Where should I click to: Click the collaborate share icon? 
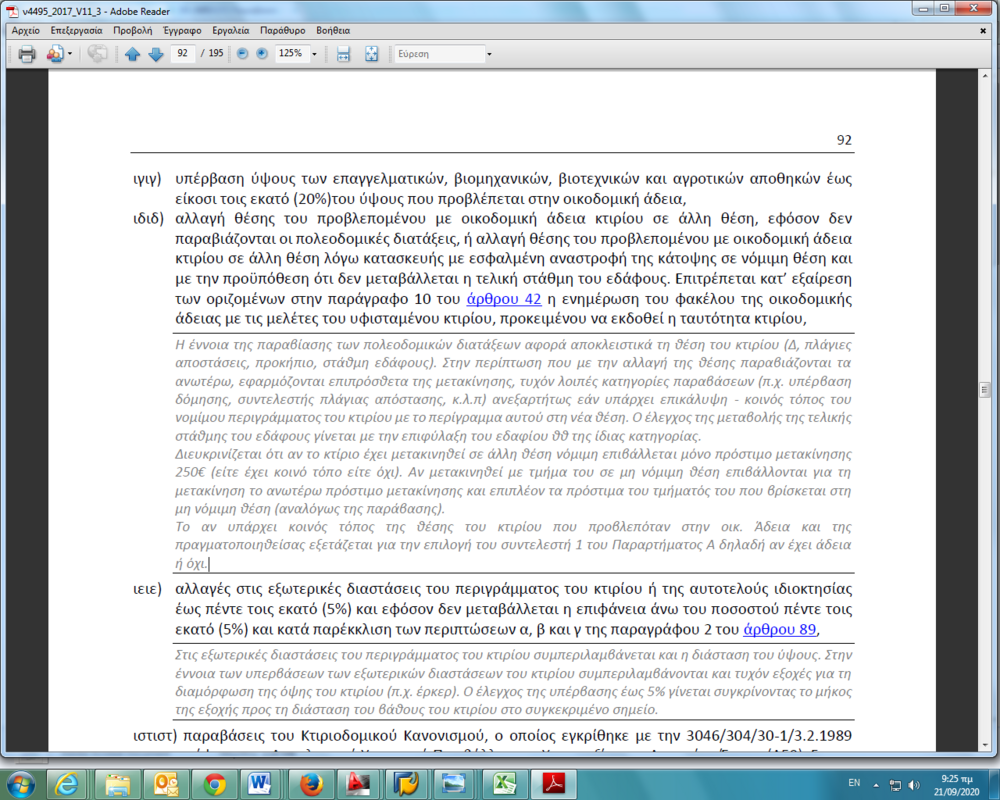(53, 54)
